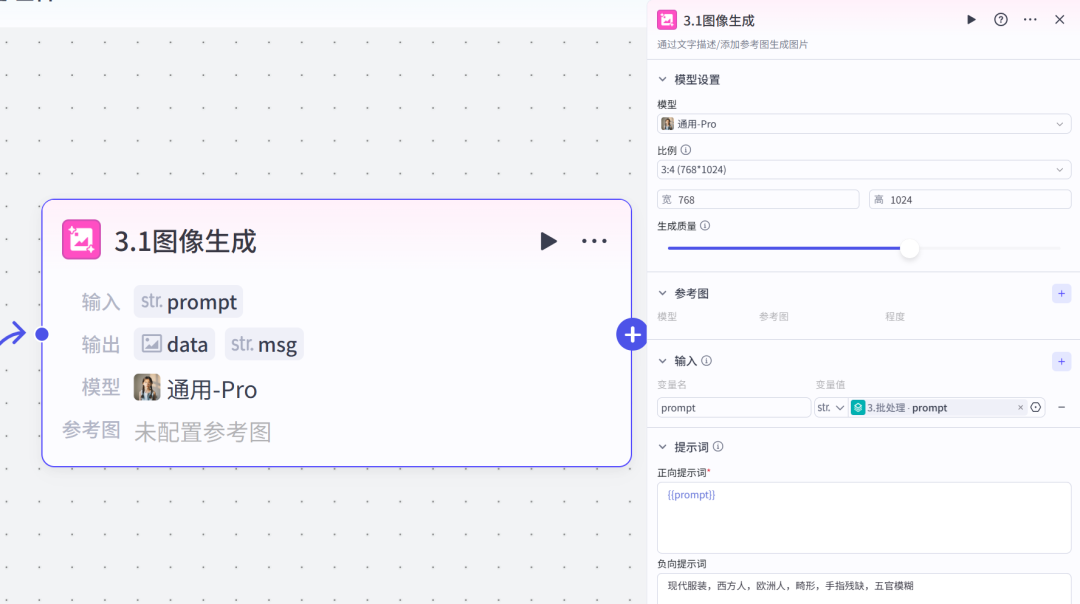
Task: Show info tooltip next to 比例
Action: pyautogui.click(x=686, y=150)
